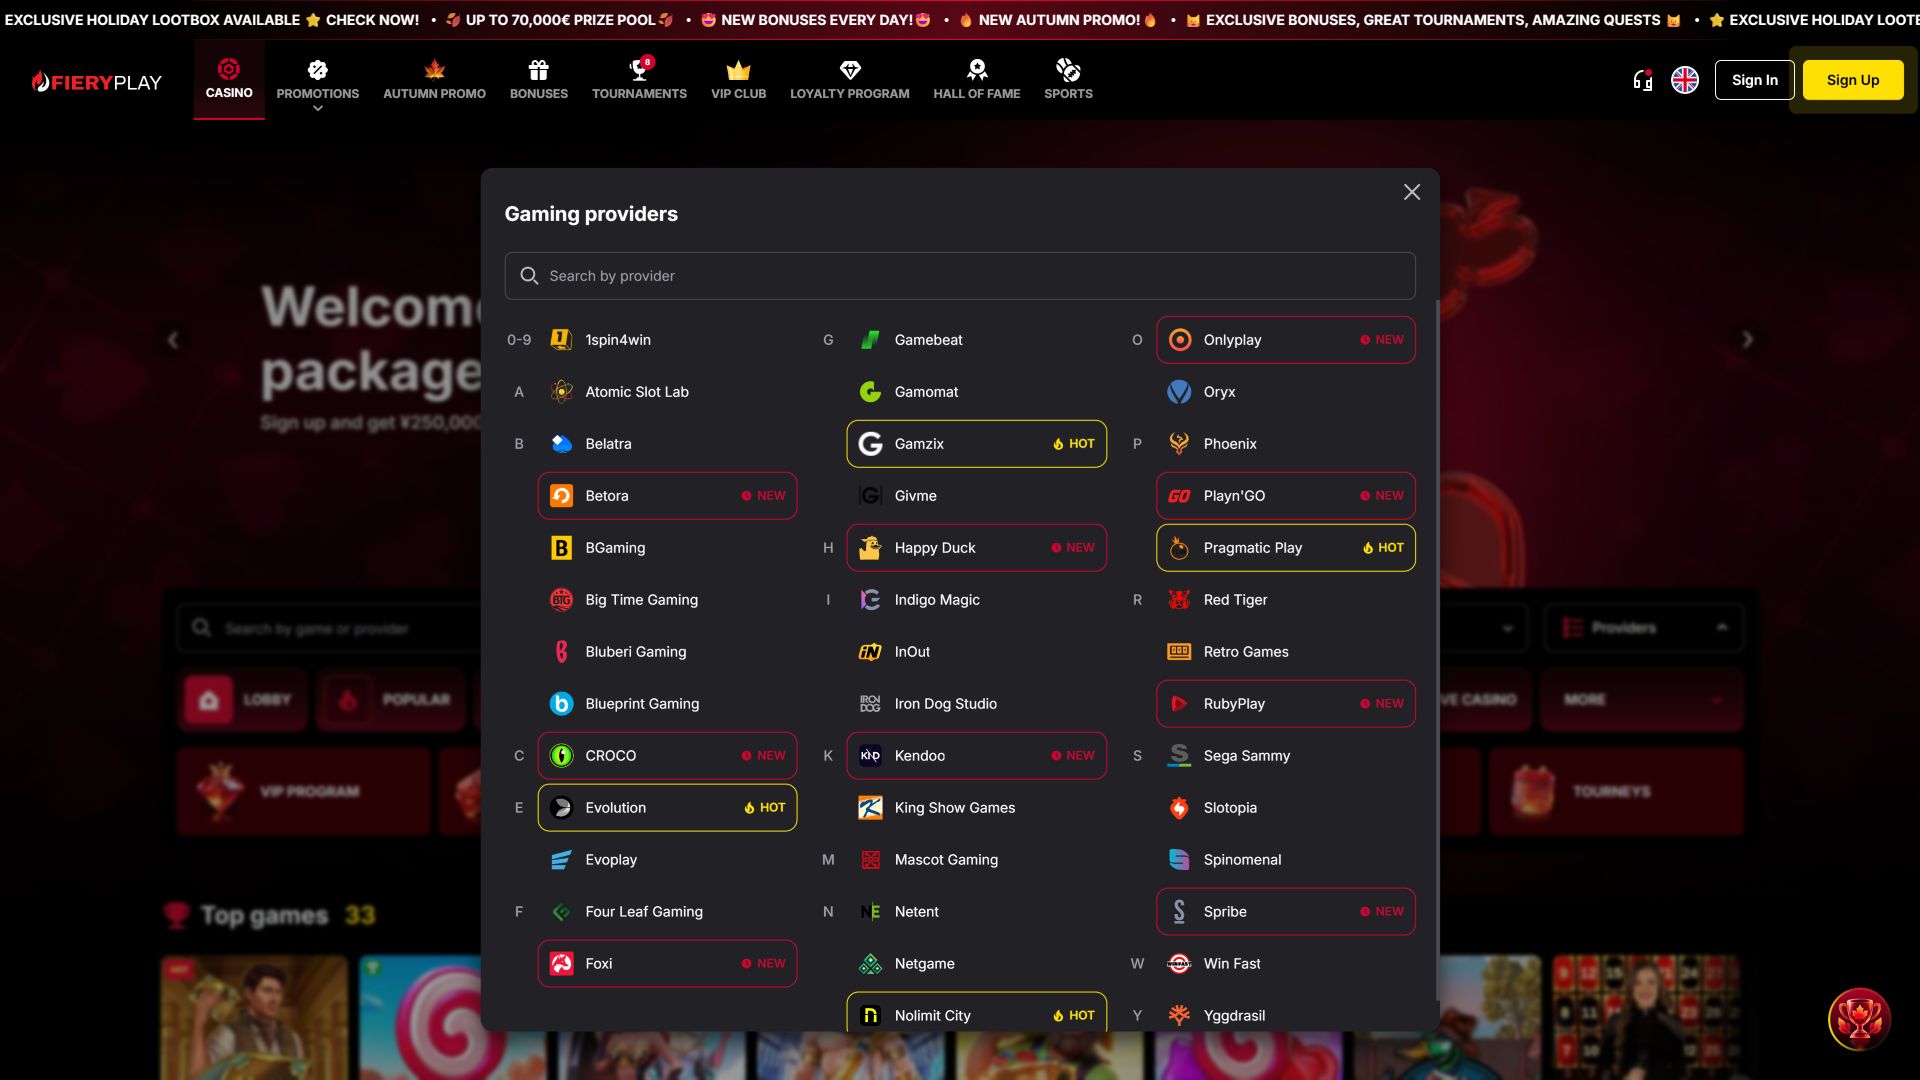Select the Netgame provider
The height and width of the screenshot is (1080, 1920).
[976, 964]
